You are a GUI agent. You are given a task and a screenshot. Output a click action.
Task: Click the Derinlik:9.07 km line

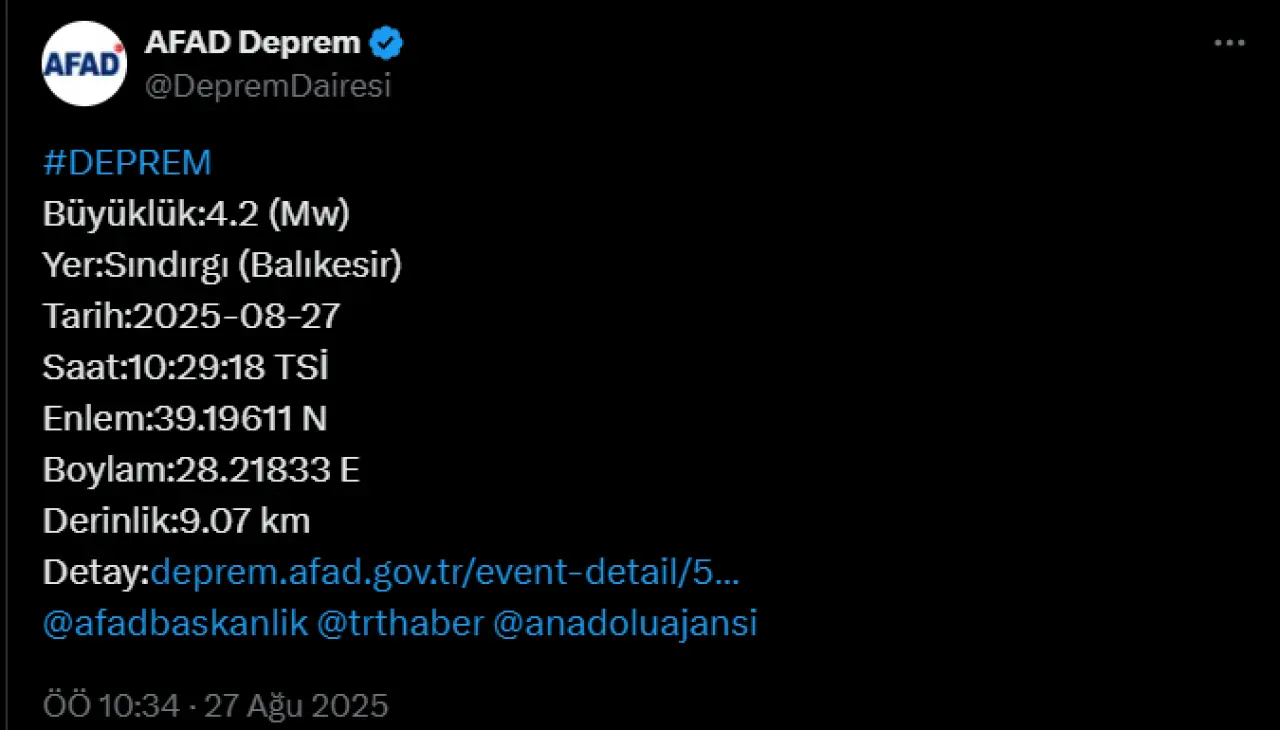click(x=176, y=521)
